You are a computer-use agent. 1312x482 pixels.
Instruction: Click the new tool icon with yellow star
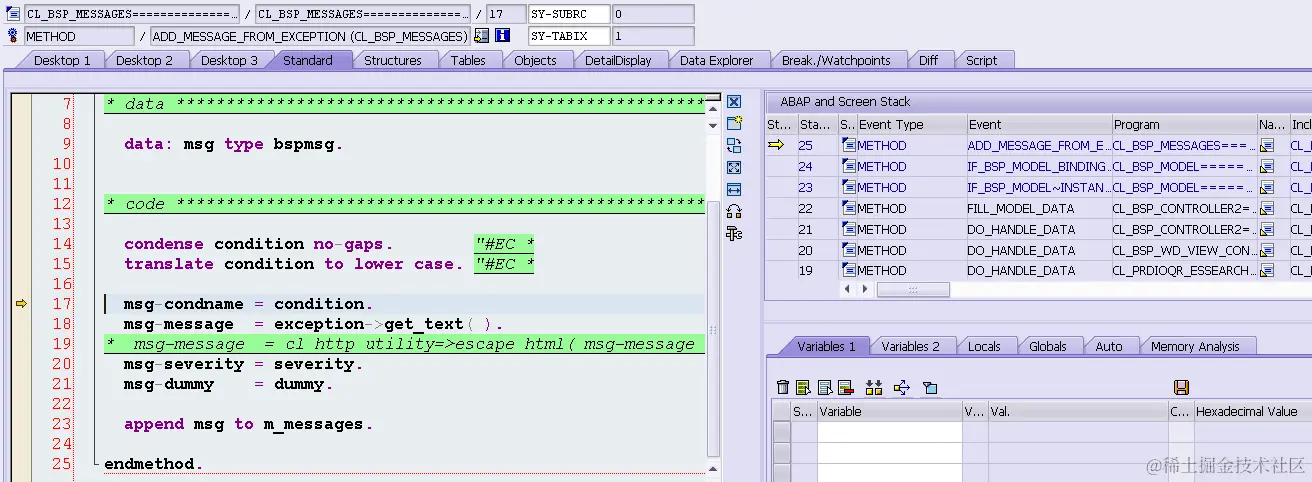coord(733,124)
